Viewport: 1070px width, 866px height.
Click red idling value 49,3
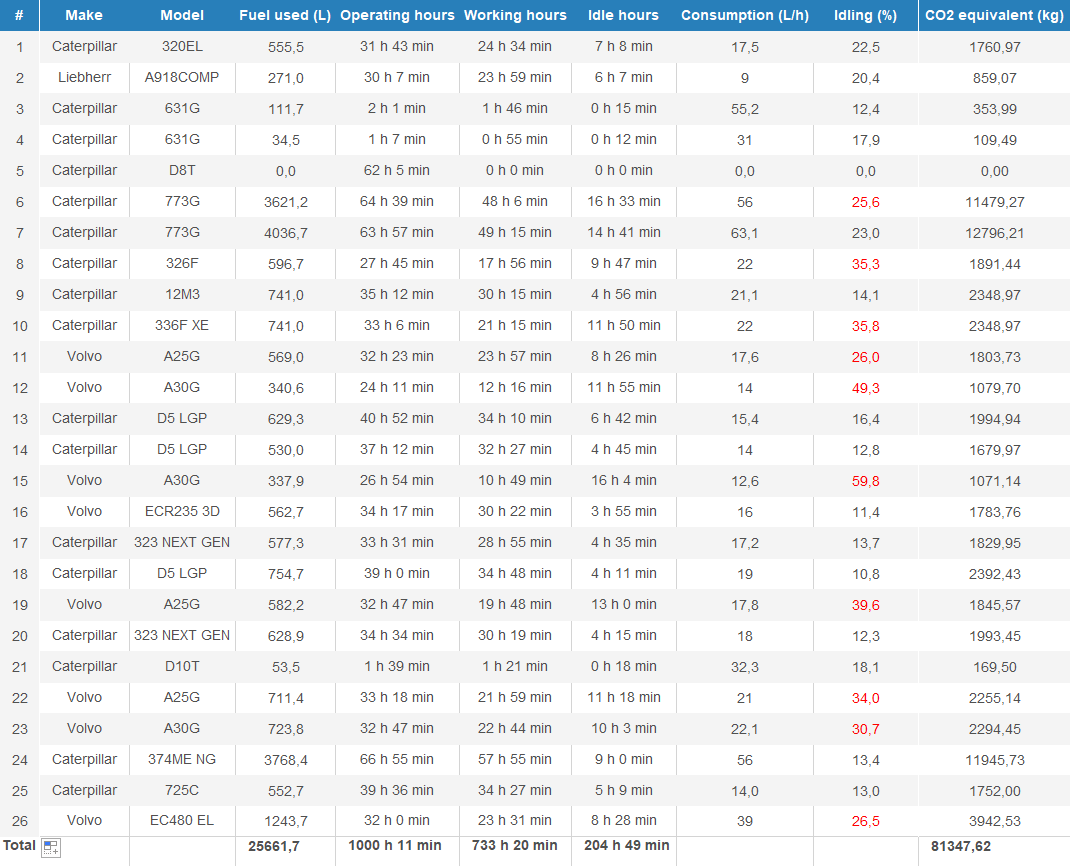coord(865,388)
